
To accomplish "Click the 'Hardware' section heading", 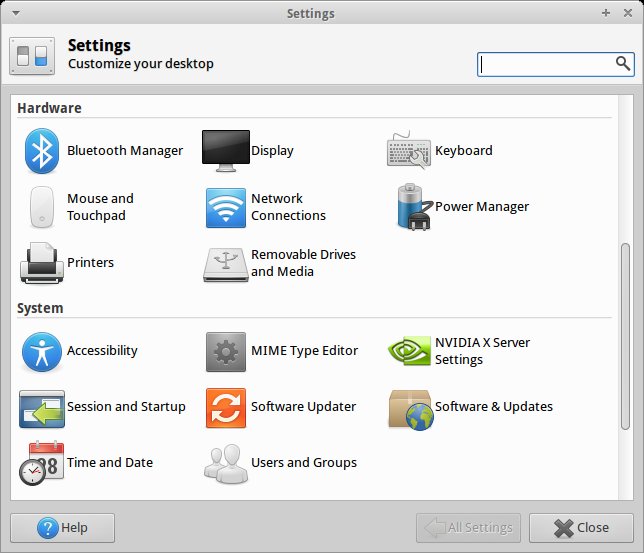I will tap(49, 108).
